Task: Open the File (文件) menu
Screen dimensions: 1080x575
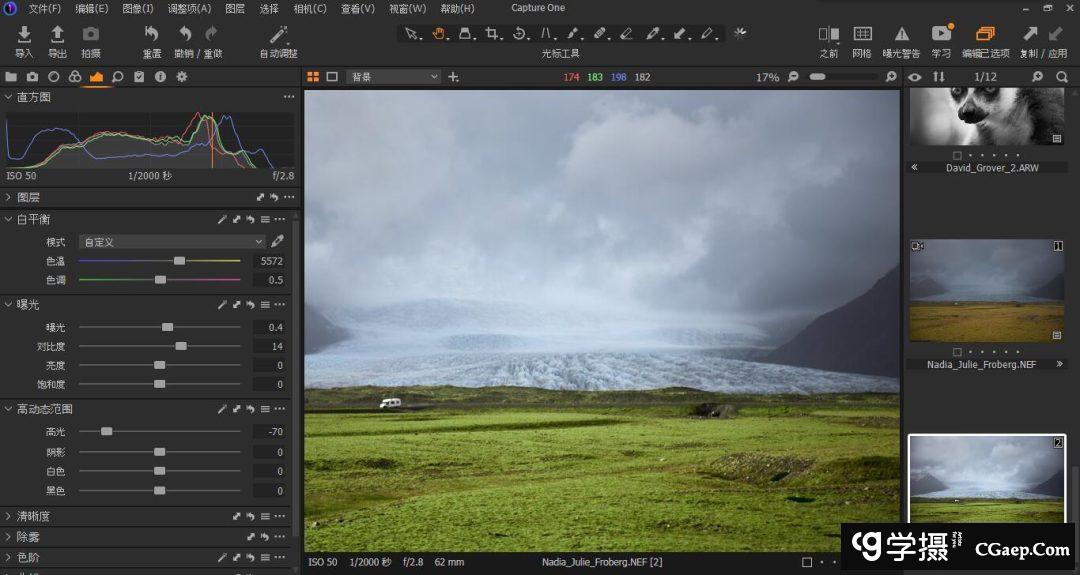Action: [44, 8]
